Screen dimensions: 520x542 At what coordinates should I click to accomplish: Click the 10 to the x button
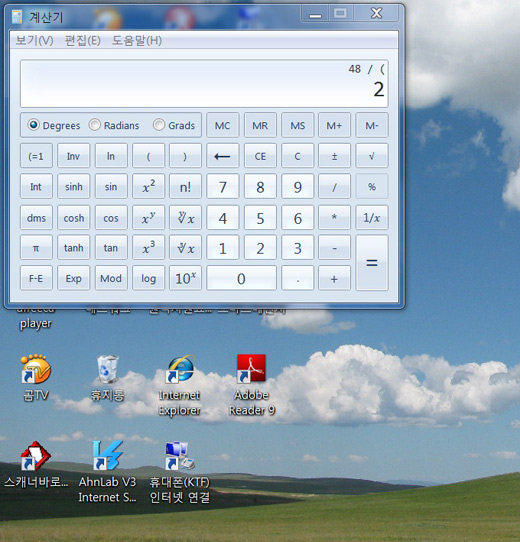point(185,278)
